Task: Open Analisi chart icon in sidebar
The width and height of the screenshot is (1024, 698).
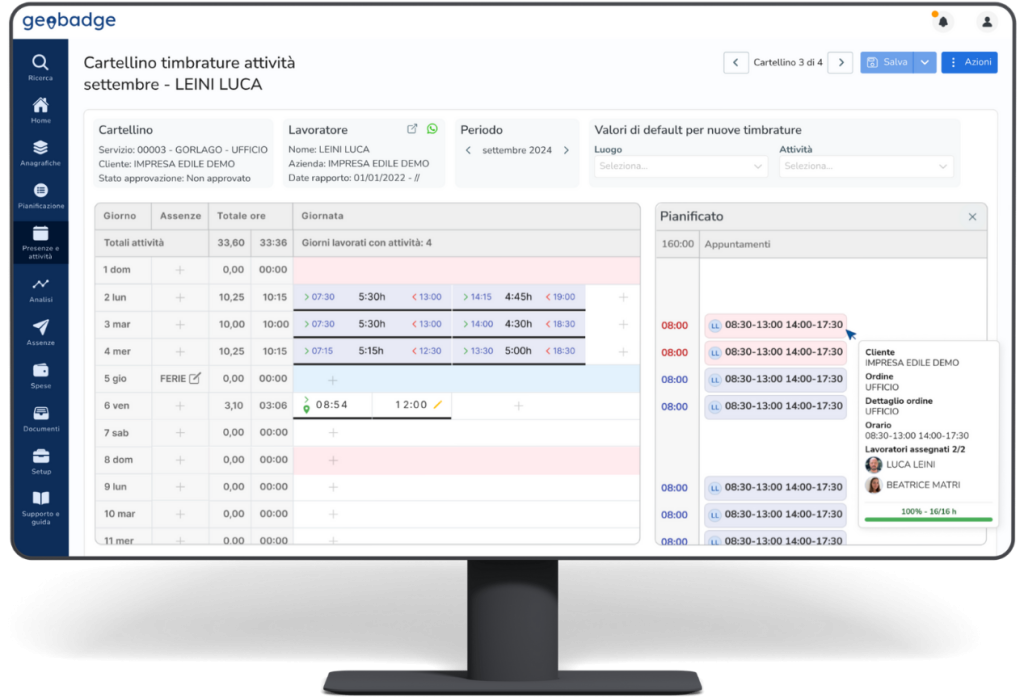Action: point(40,284)
